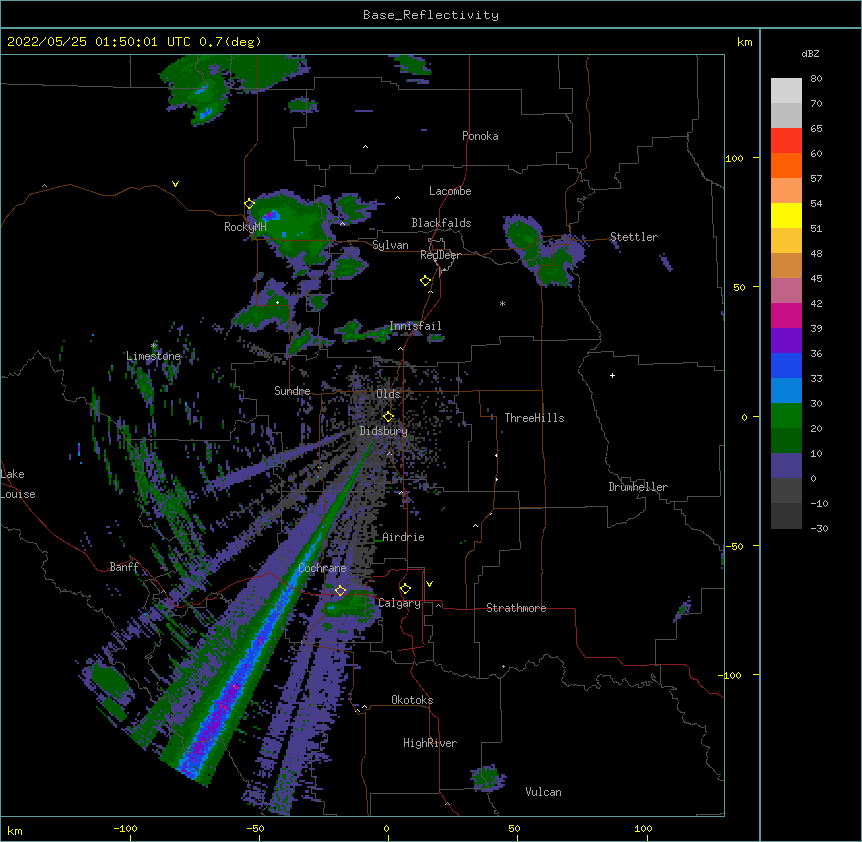Screen dimensions: 862x842
Task: Pick the purple 36-39 dBZ legend swatch
Action: (786, 341)
